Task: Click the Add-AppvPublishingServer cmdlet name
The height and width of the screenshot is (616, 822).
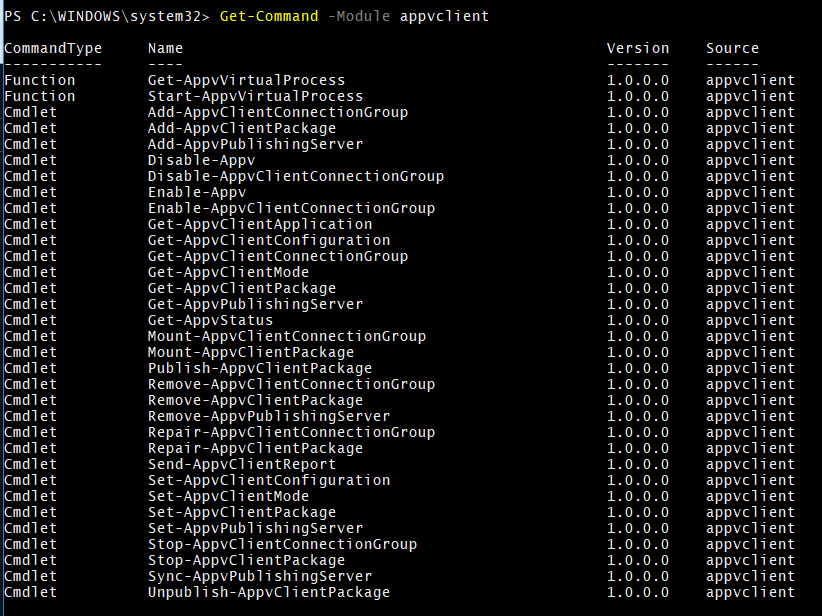Action: (255, 144)
